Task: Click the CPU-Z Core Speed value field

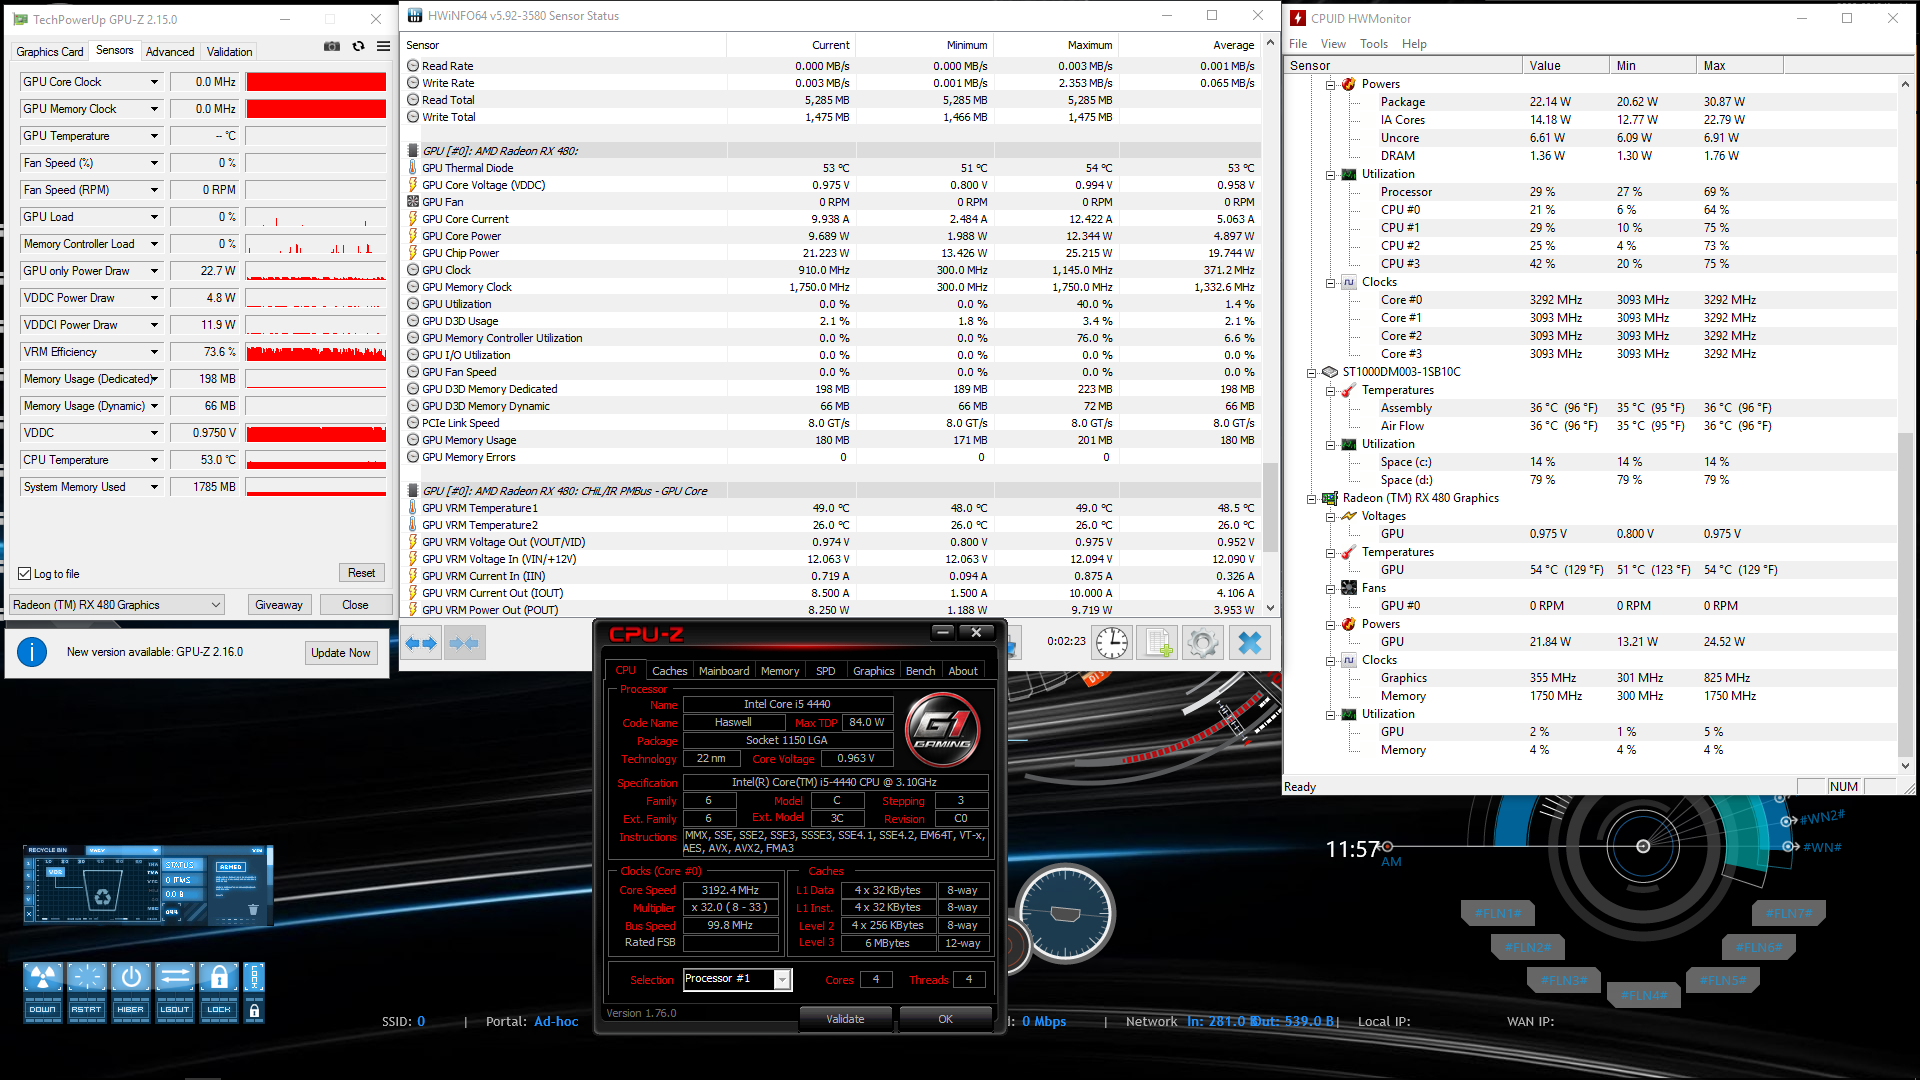Action: tap(730, 890)
